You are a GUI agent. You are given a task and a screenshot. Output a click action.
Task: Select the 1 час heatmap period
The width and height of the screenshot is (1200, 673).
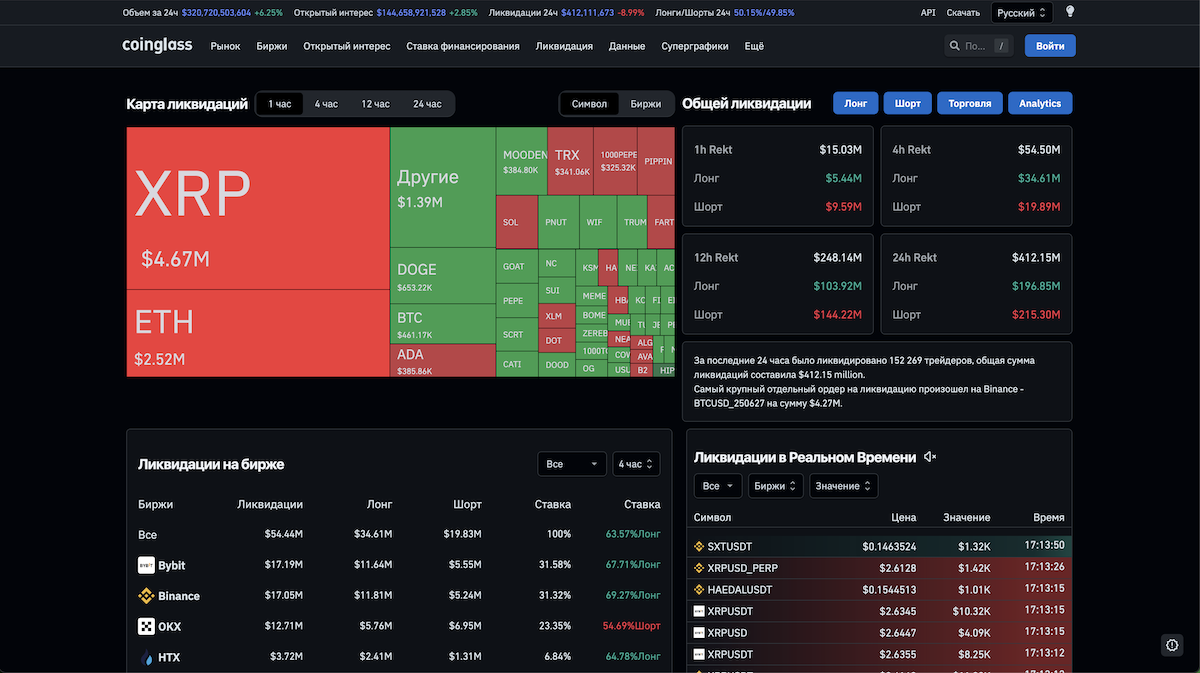coord(279,104)
